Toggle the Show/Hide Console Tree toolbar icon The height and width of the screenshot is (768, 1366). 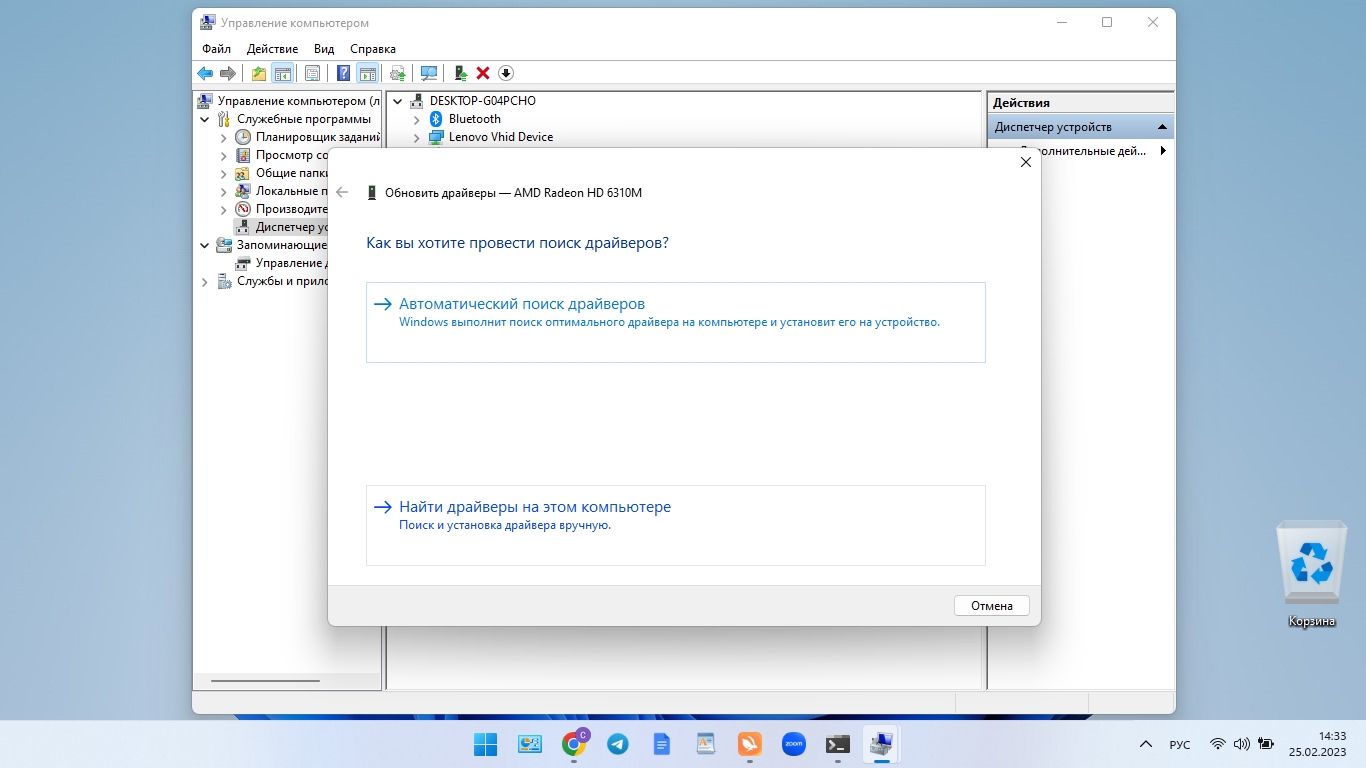coord(283,73)
